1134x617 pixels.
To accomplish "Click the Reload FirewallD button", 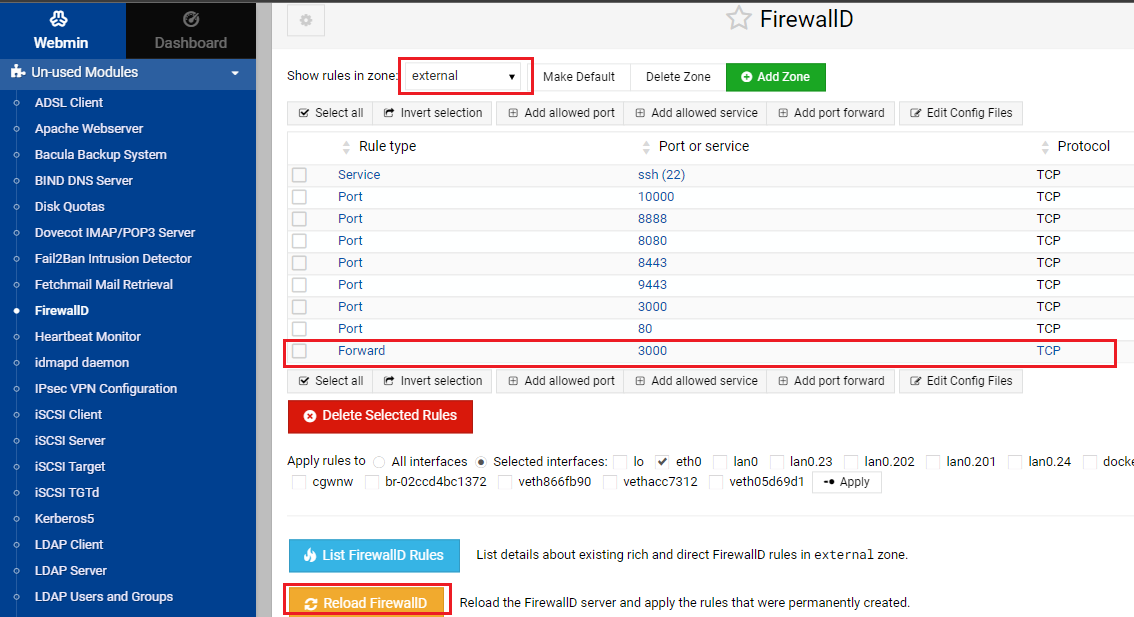I will pyautogui.click(x=368, y=601).
